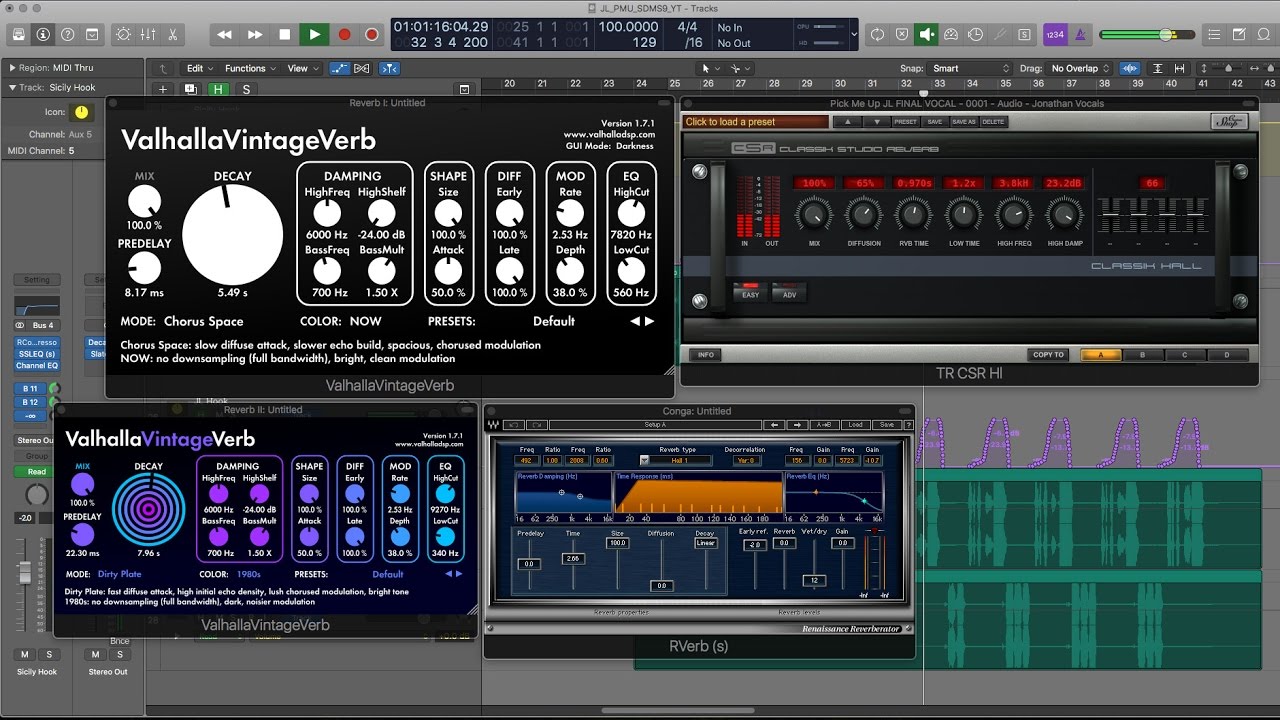Toggle the Catch Playhead button
1280x720 pixels.
389,68
